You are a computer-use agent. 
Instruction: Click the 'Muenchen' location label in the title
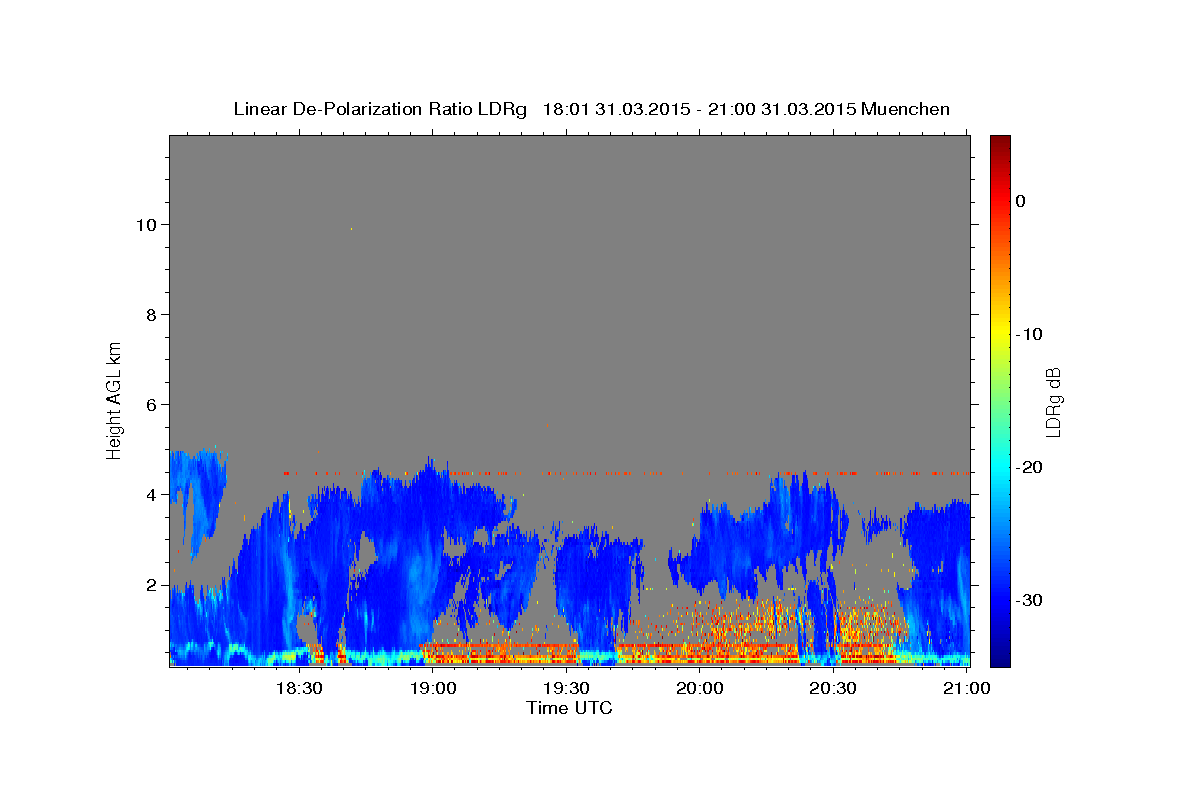point(904,109)
